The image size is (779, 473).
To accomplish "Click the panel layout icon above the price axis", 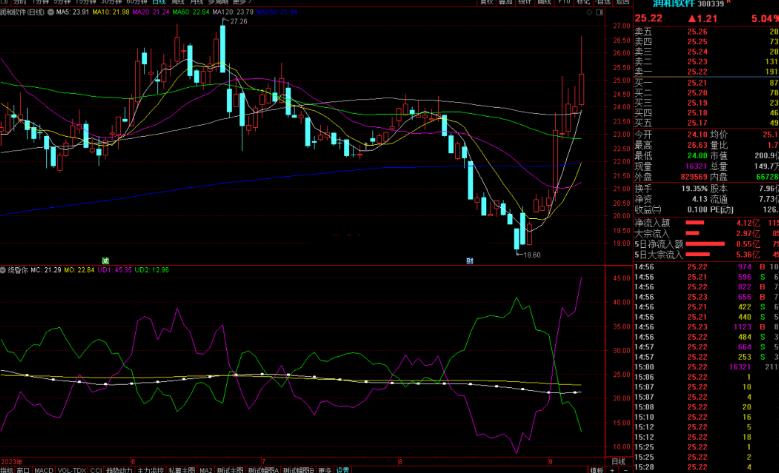I will coord(600,12).
